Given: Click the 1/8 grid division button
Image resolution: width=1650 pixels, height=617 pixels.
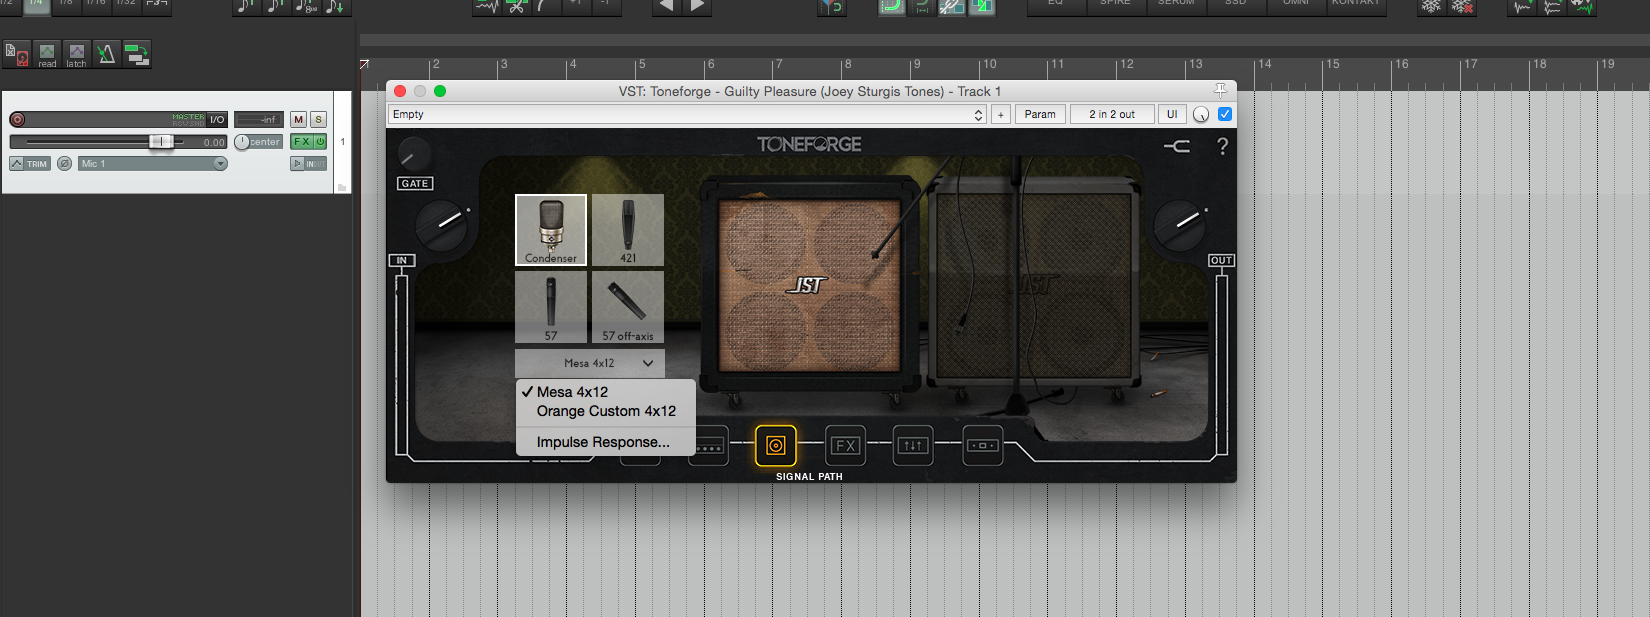Looking at the screenshot, I should [65, 5].
